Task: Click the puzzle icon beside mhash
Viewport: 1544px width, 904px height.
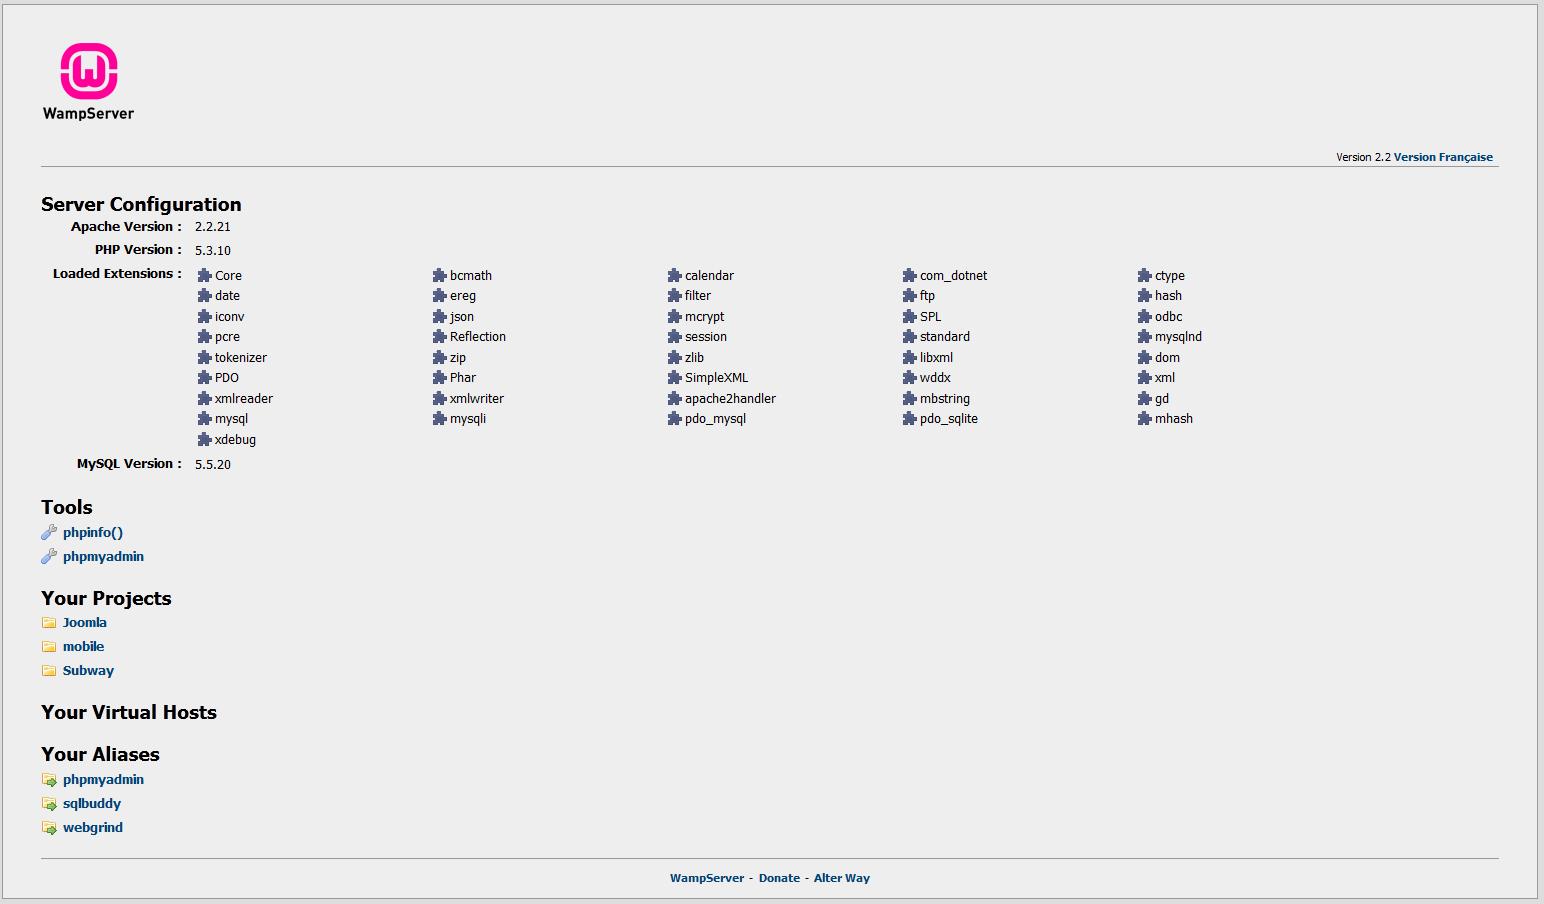Action: [1145, 418]
